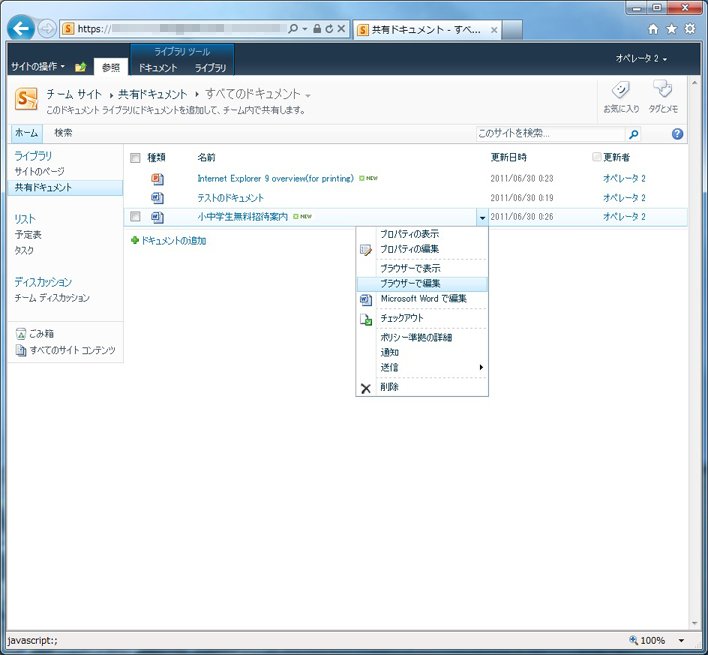Sort by 更新日時 column header
The image size is (708, 655).
coord(508,158)
